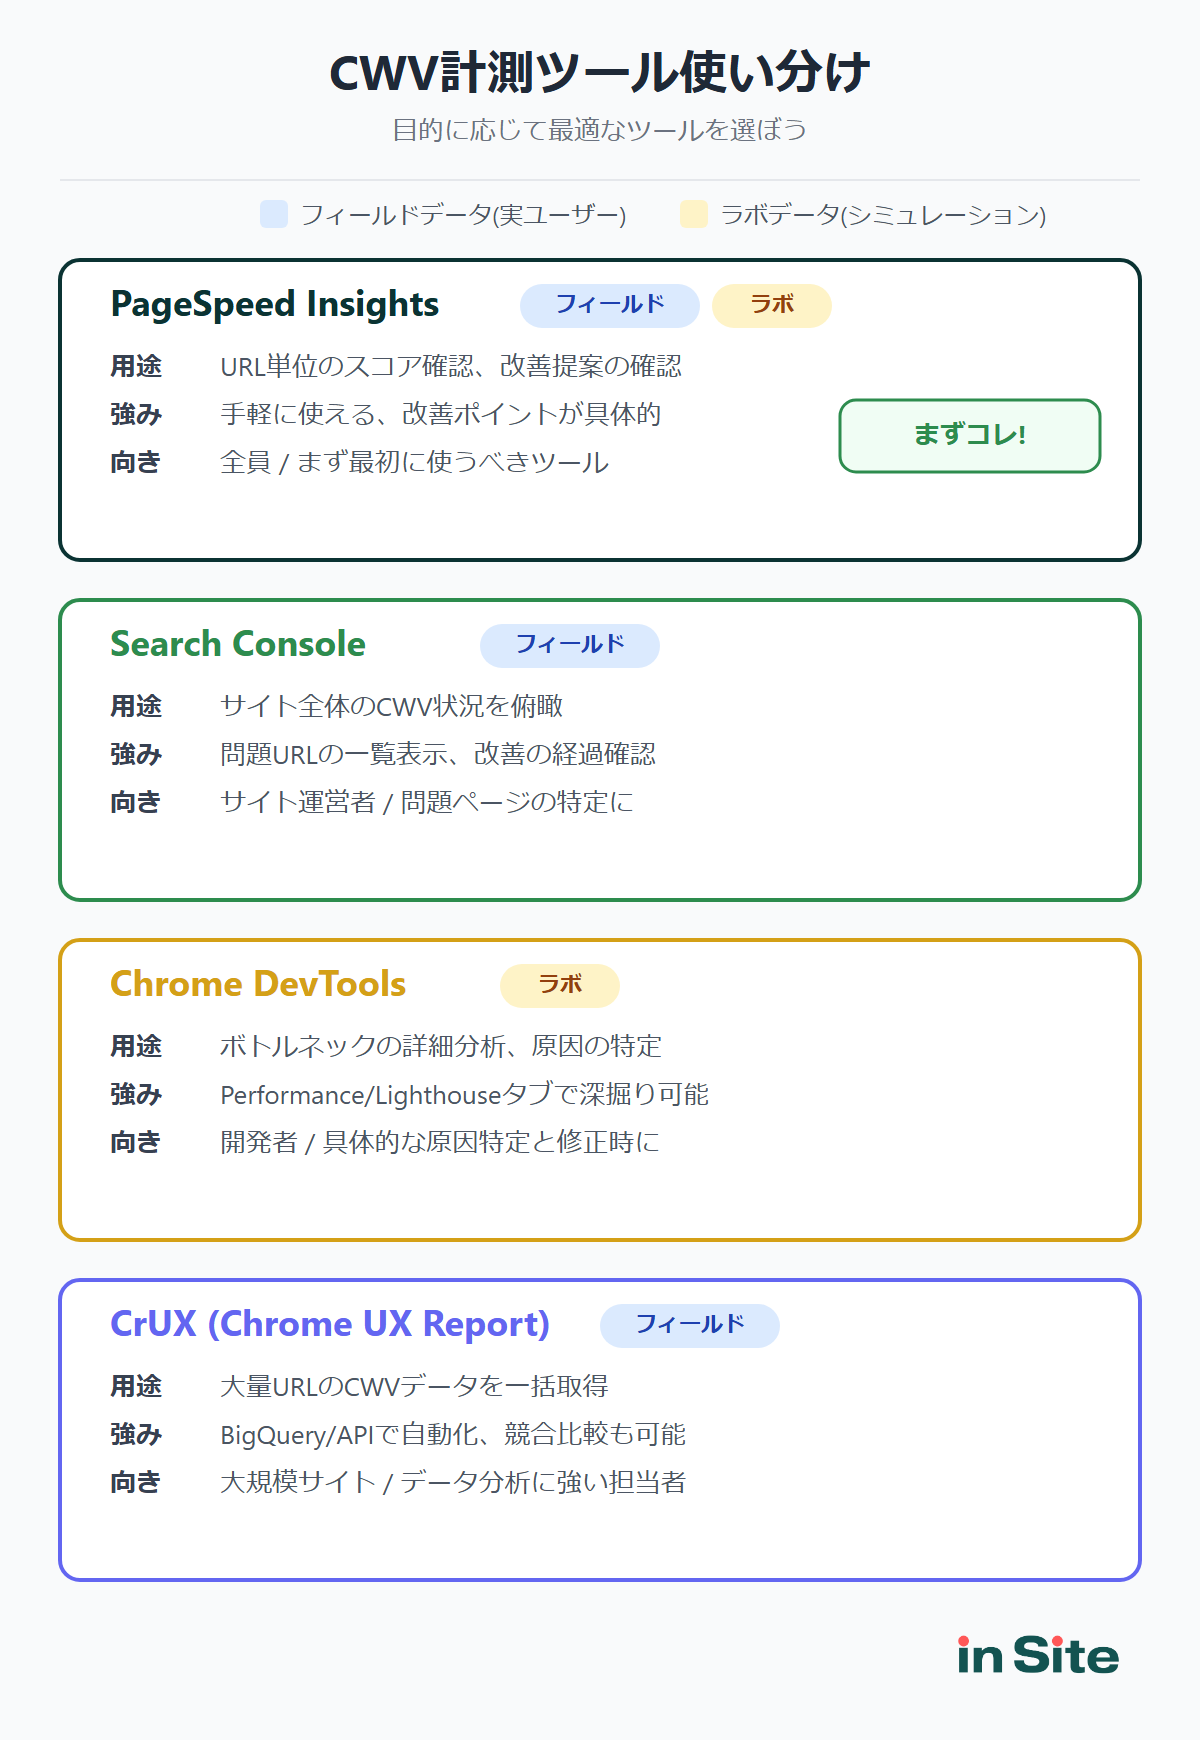Click text 開発者 / 具体的な原因特定と修正時に
The width and height of the screenshot is (1200, 1740).
click(x=440, y=1142)
